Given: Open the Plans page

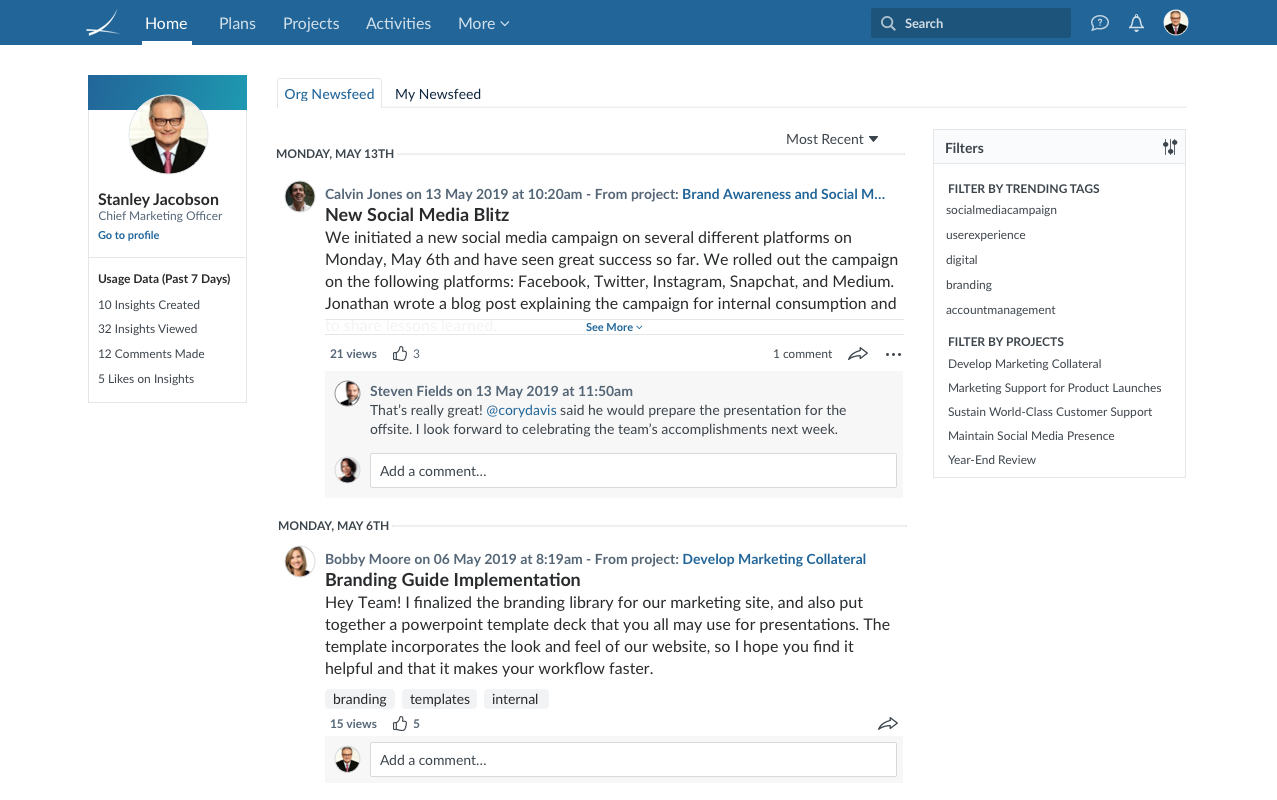Looking at the screenshot, I should 237,23.
